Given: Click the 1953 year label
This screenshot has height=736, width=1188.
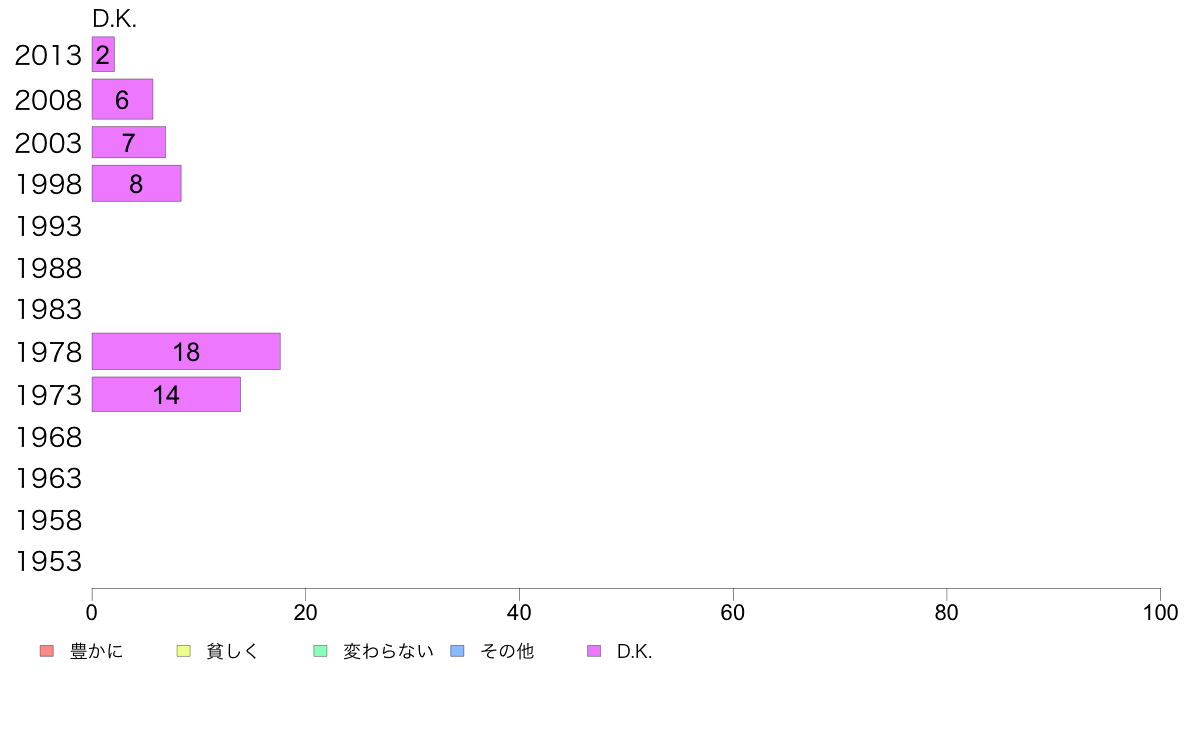Looking at the screenshot, I should click(x=48, y=562).
